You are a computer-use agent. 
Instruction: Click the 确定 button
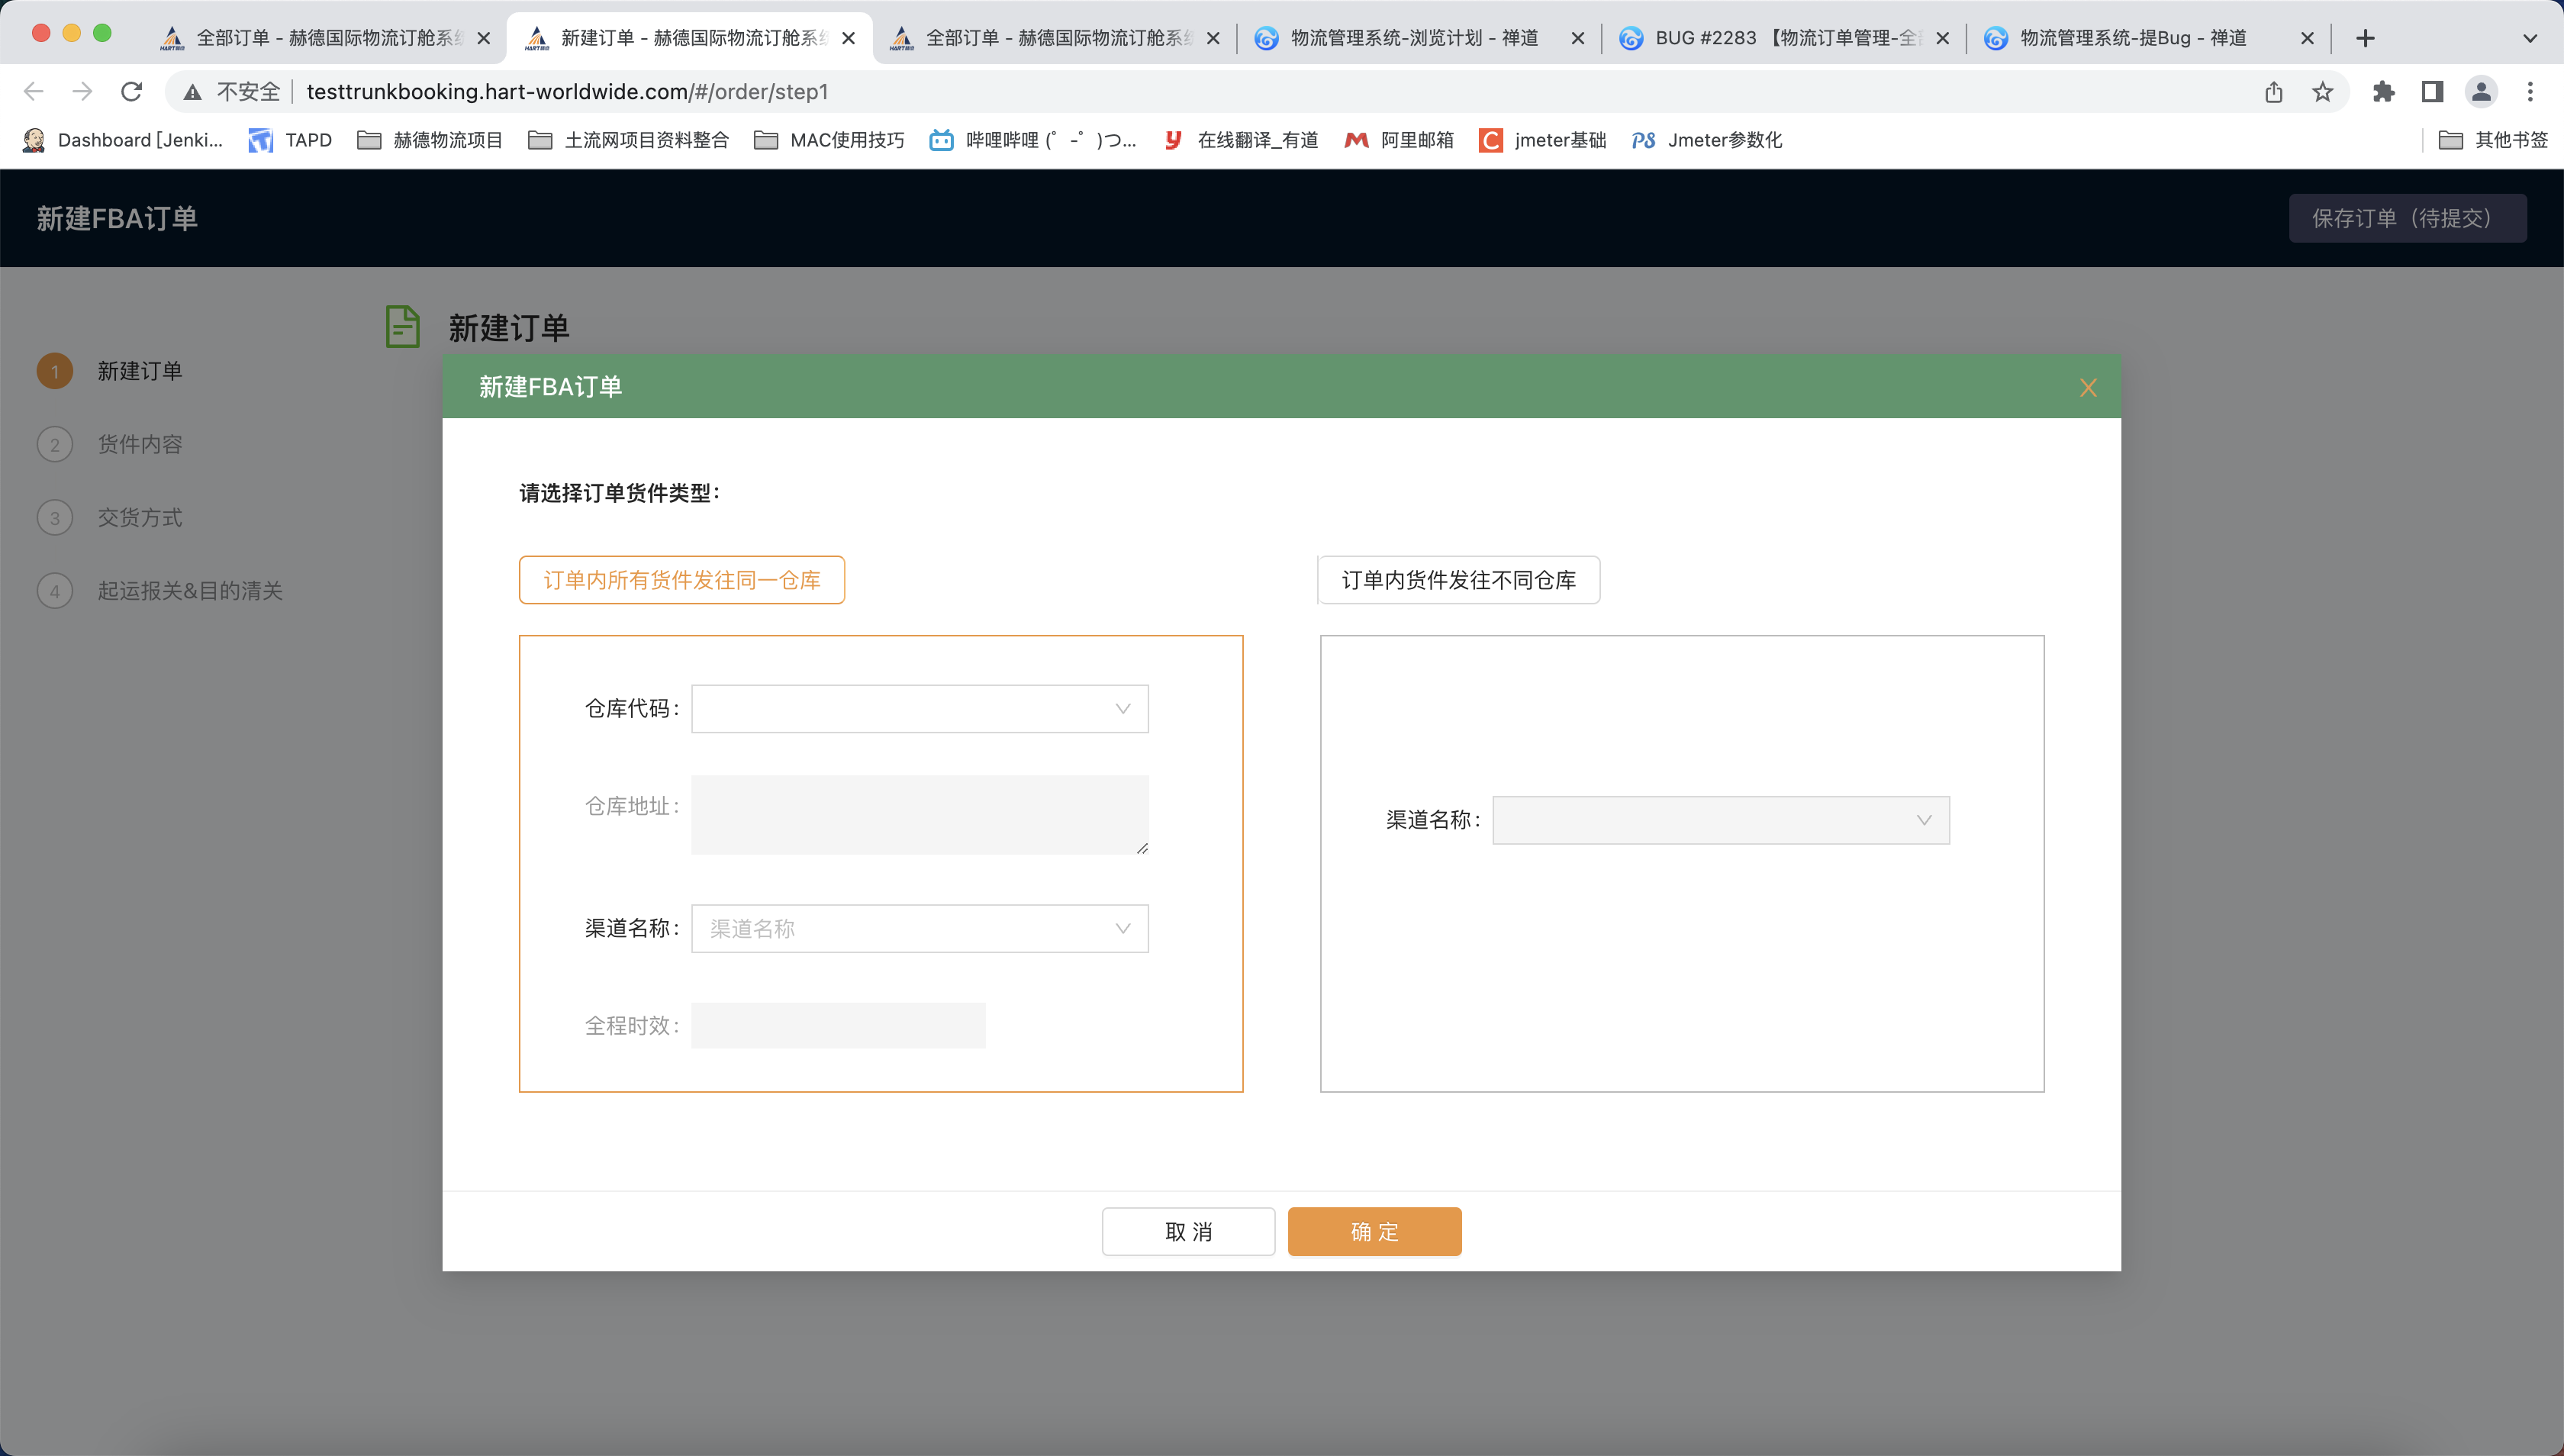[1374, 1232]
